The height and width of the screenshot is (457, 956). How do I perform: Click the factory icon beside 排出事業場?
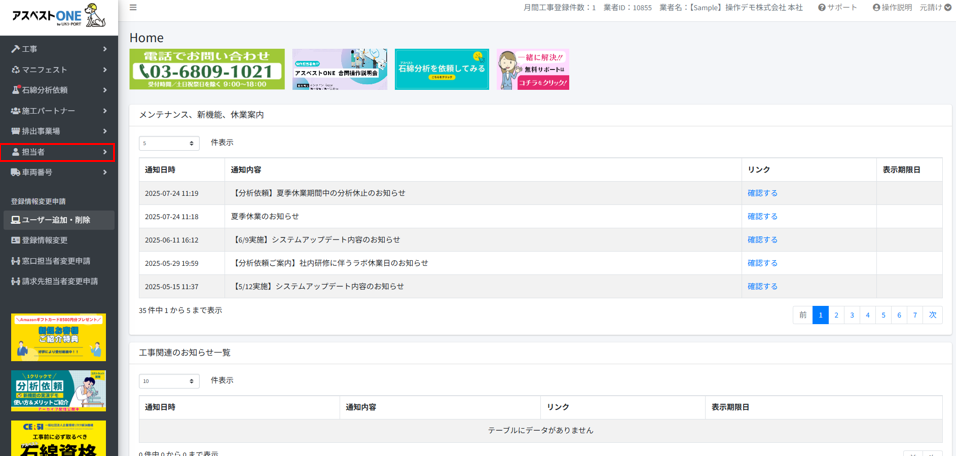15,132
